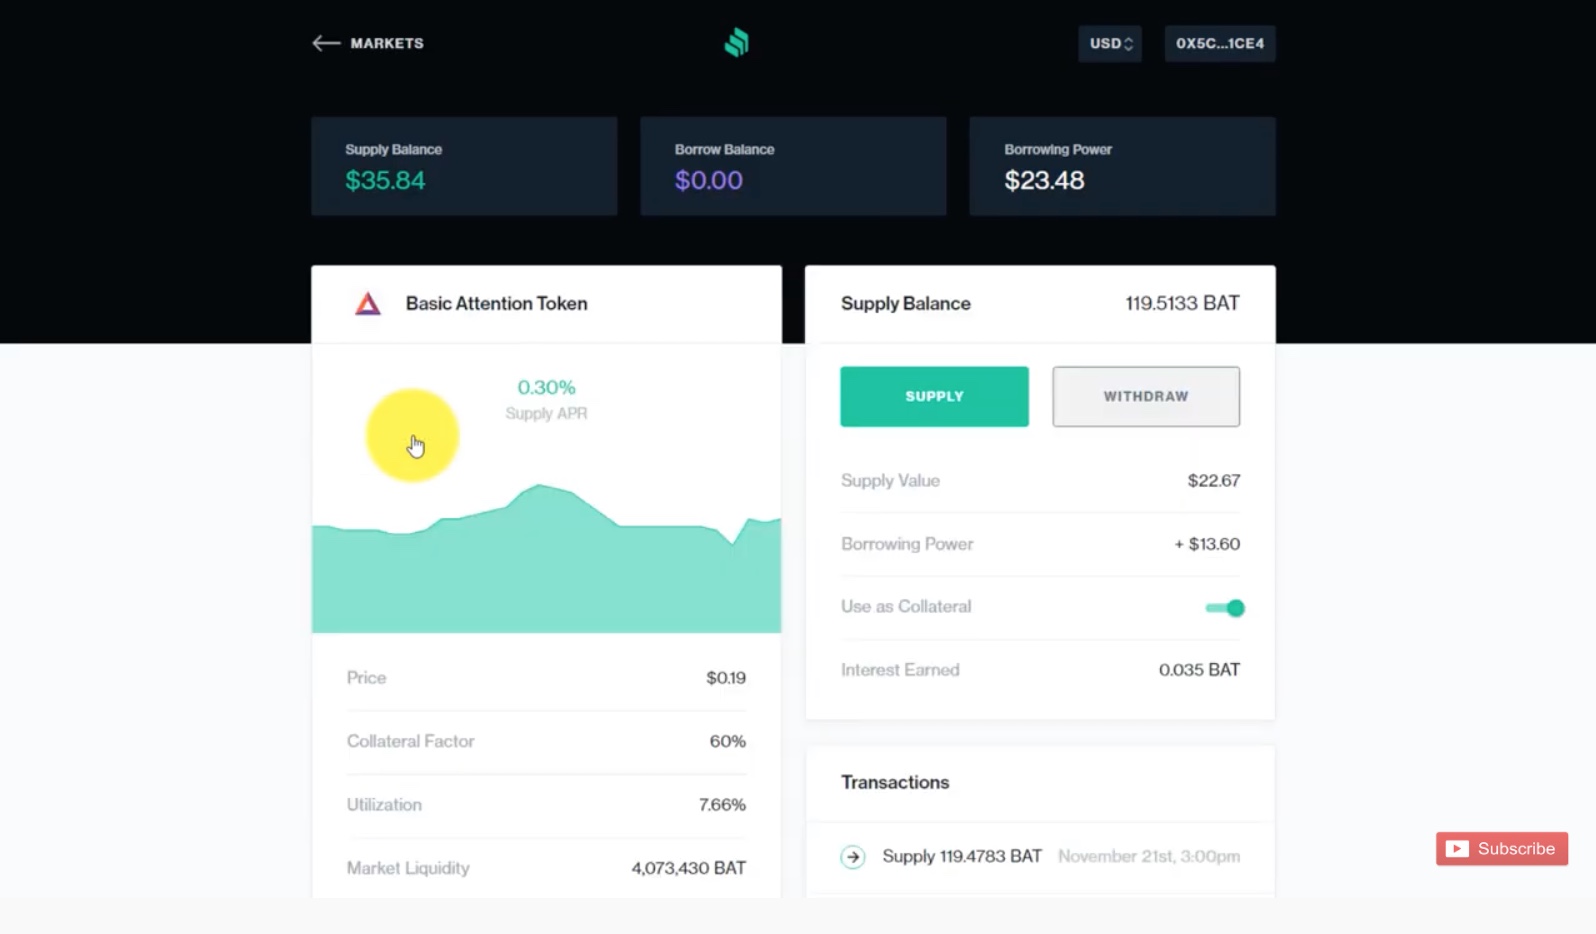The width and height of the screenshot is (1596, 934).
Task: Click the back arrow next to Markets
Action: [326, 43]
